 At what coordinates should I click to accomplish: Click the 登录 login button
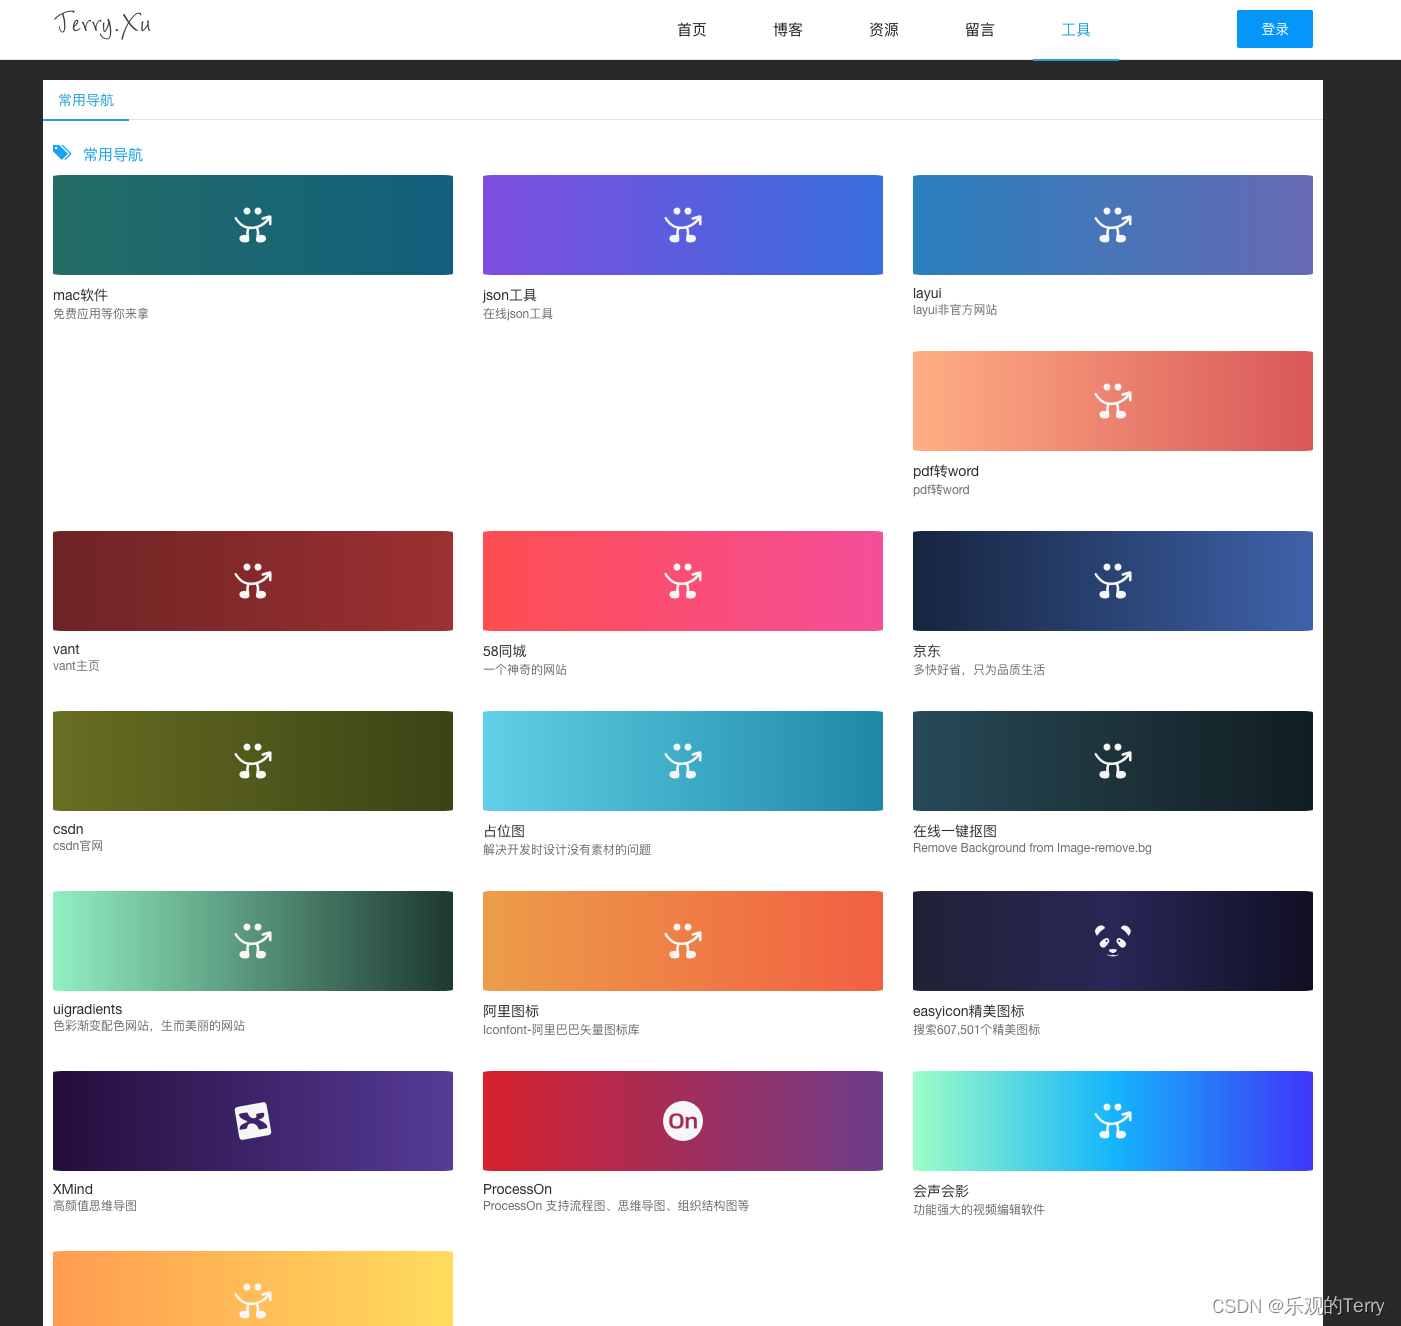tap(1275, 29)
